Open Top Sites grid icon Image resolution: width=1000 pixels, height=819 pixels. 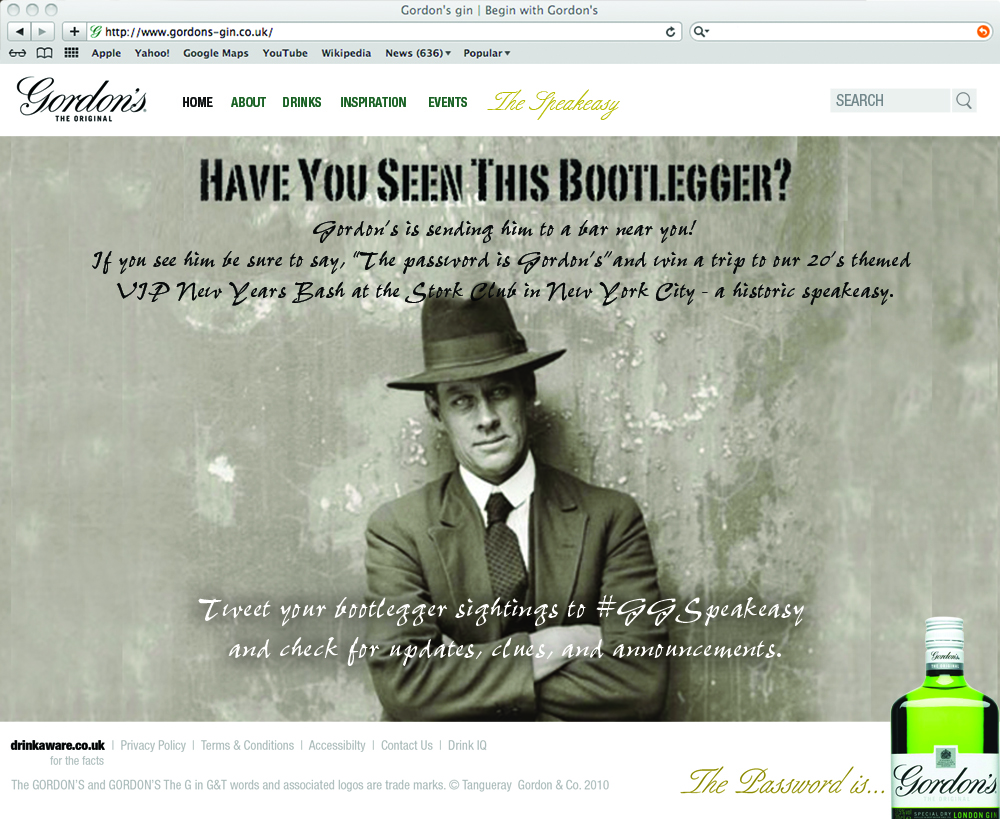pyautogui.click(x=71, y=53)
